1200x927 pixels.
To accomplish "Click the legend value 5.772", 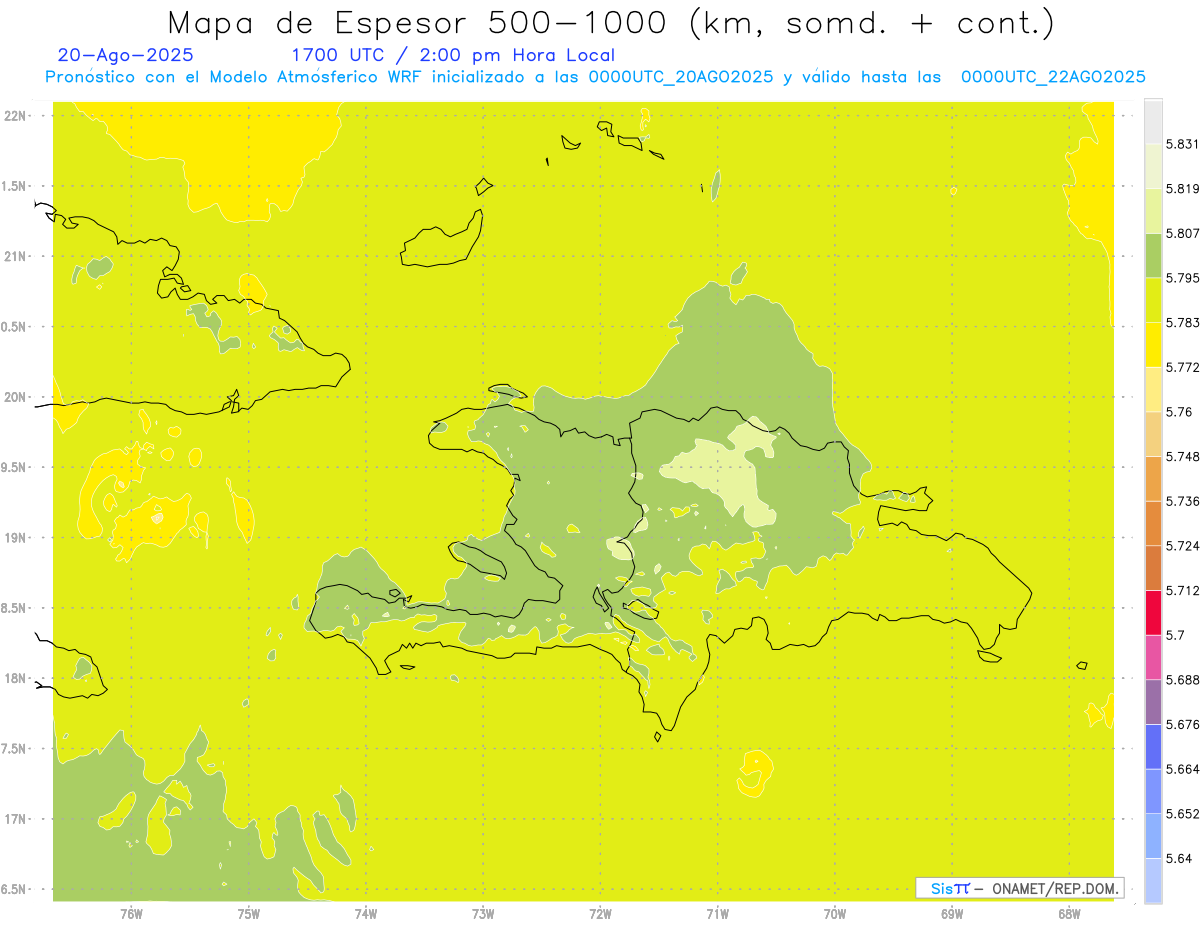I will pyautogui.click(x=1182, y=367).
